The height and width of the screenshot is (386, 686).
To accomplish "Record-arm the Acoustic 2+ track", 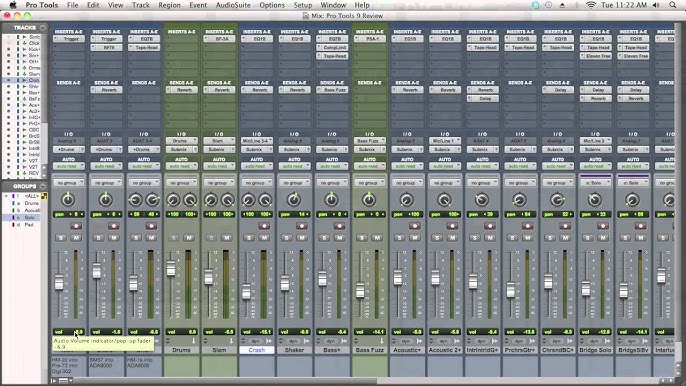I will click(x=452, y=226).
